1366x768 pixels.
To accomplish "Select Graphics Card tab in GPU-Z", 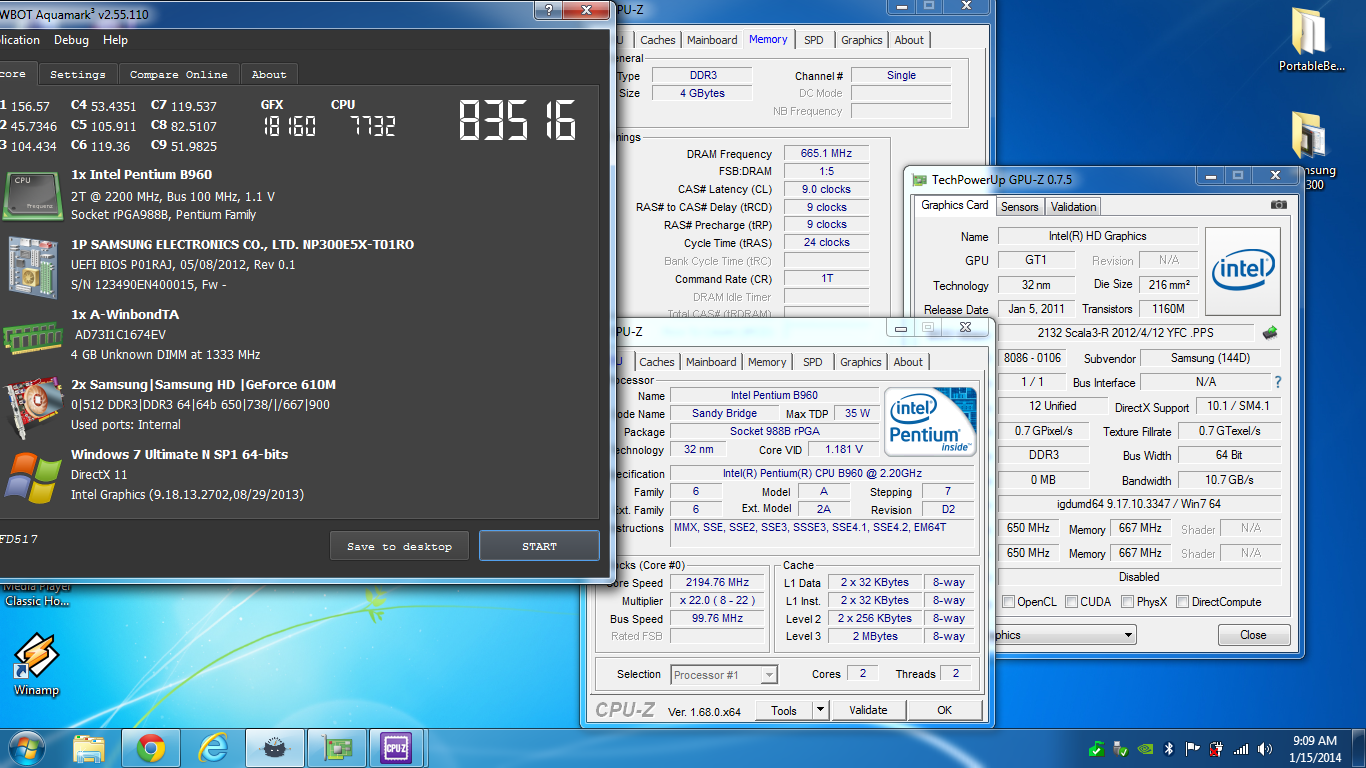I will [x=954, y=205].
